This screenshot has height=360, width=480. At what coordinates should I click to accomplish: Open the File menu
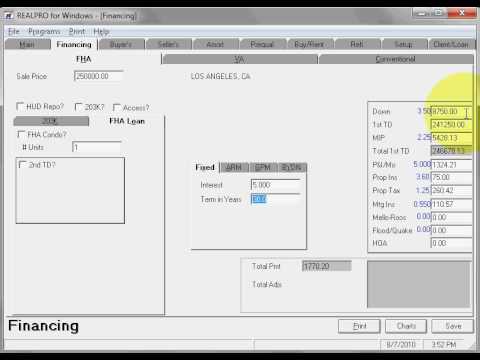tap(14, 32)
